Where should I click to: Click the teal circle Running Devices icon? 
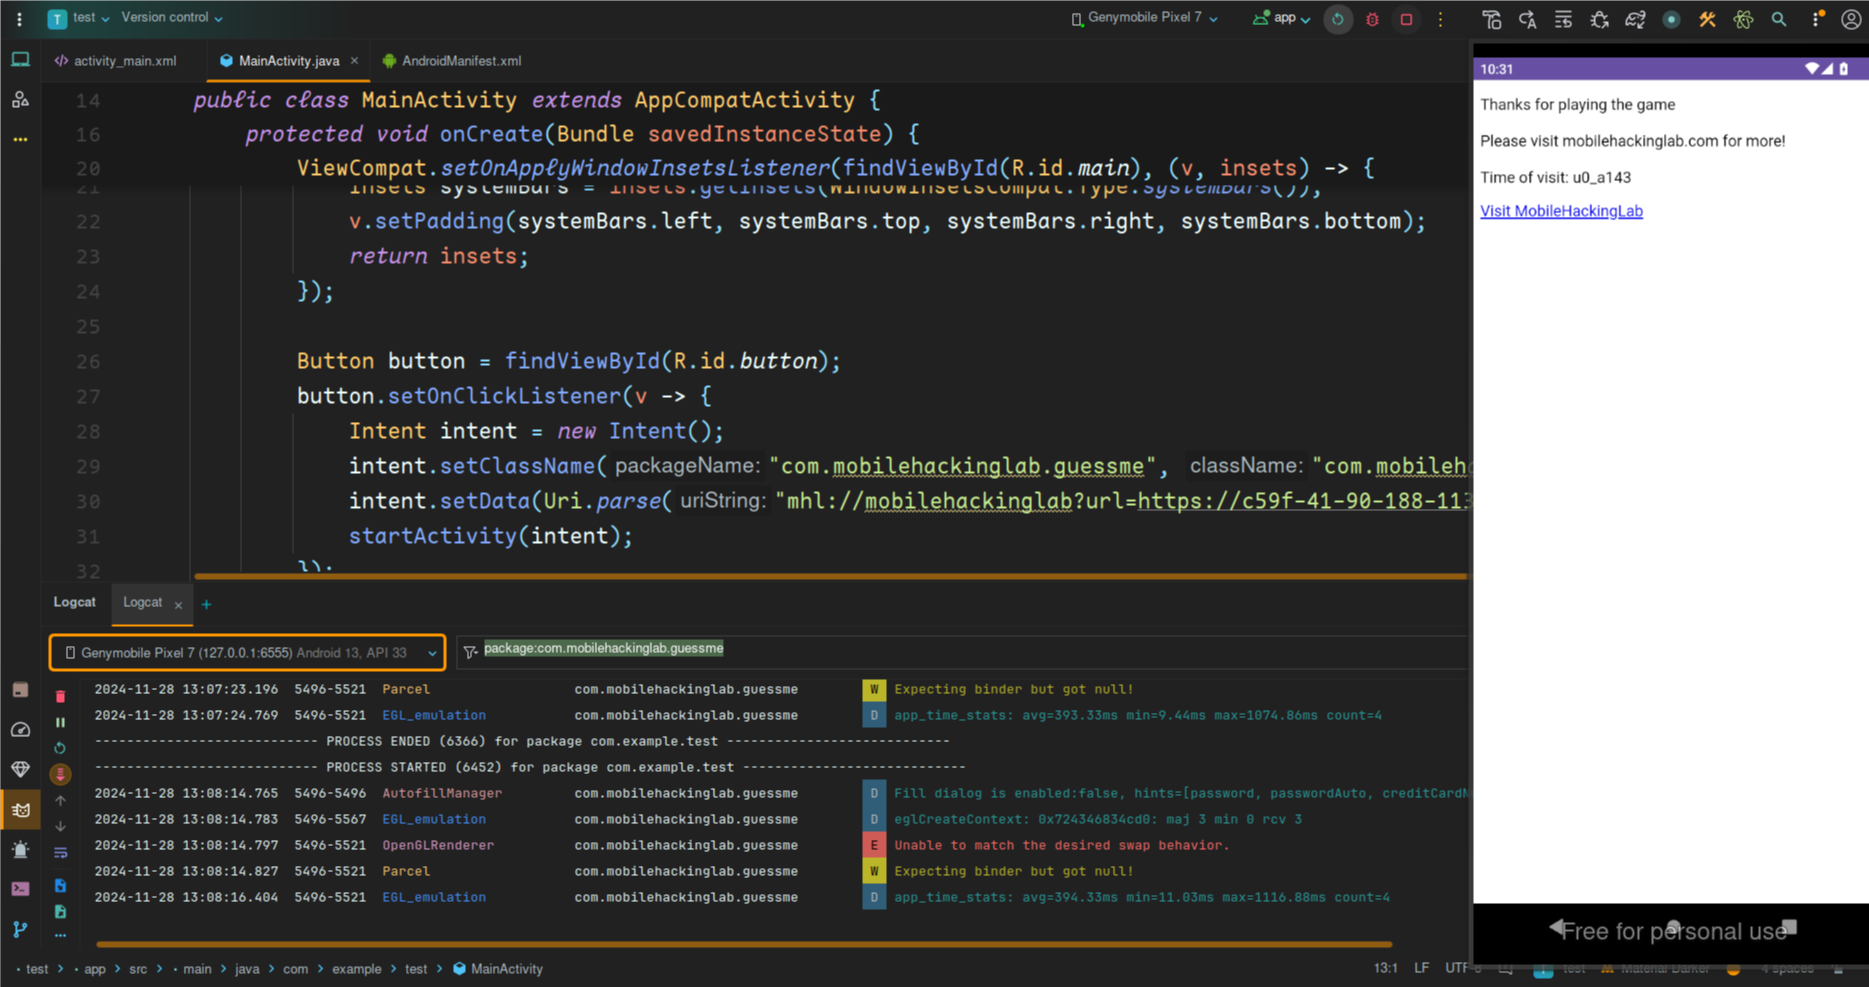coord(1671,19)
